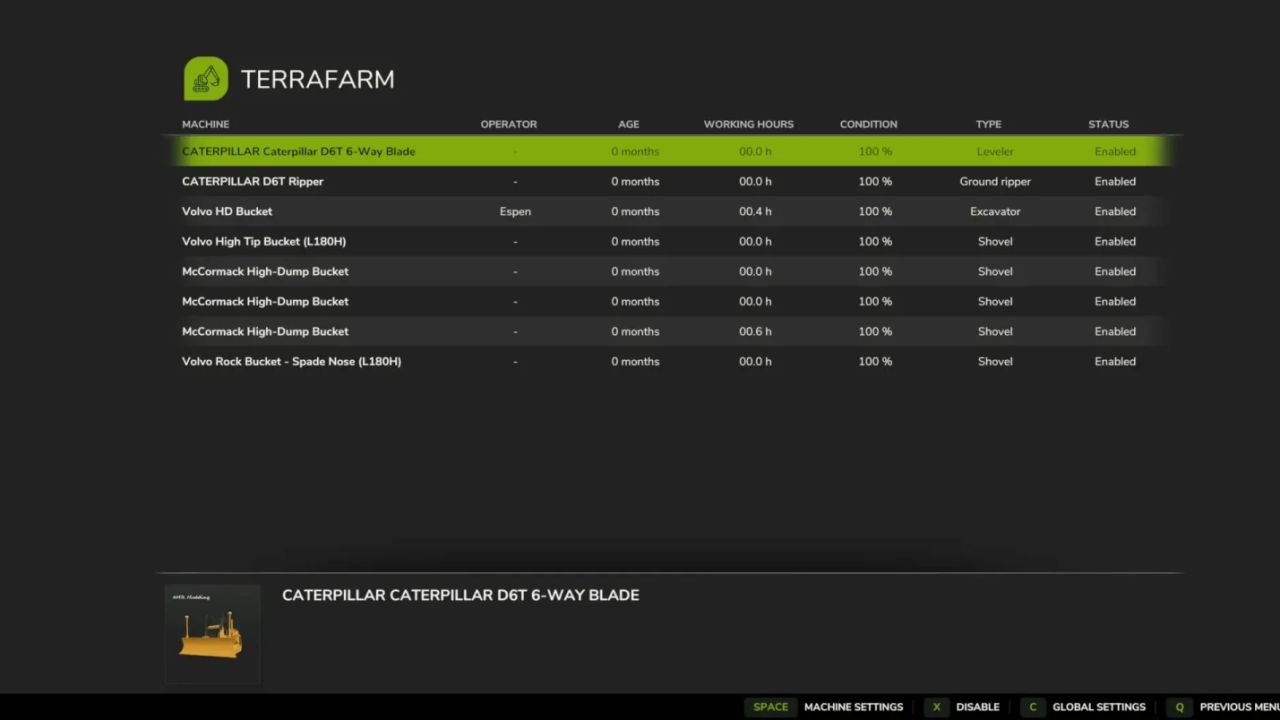Sort by Condition column header
The image size is (1280, 720).
click(x=868, y=124)
